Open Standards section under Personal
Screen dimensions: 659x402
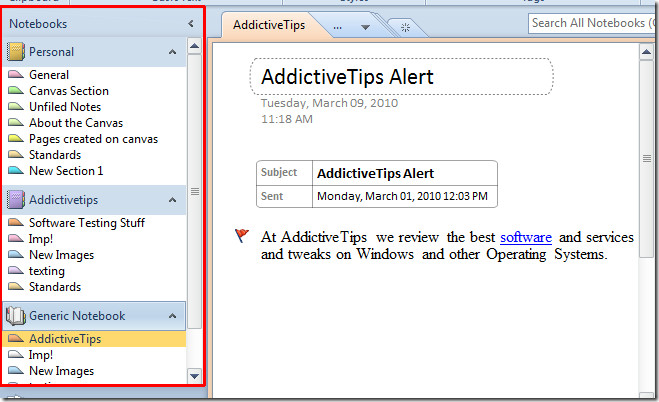point(55,155)
